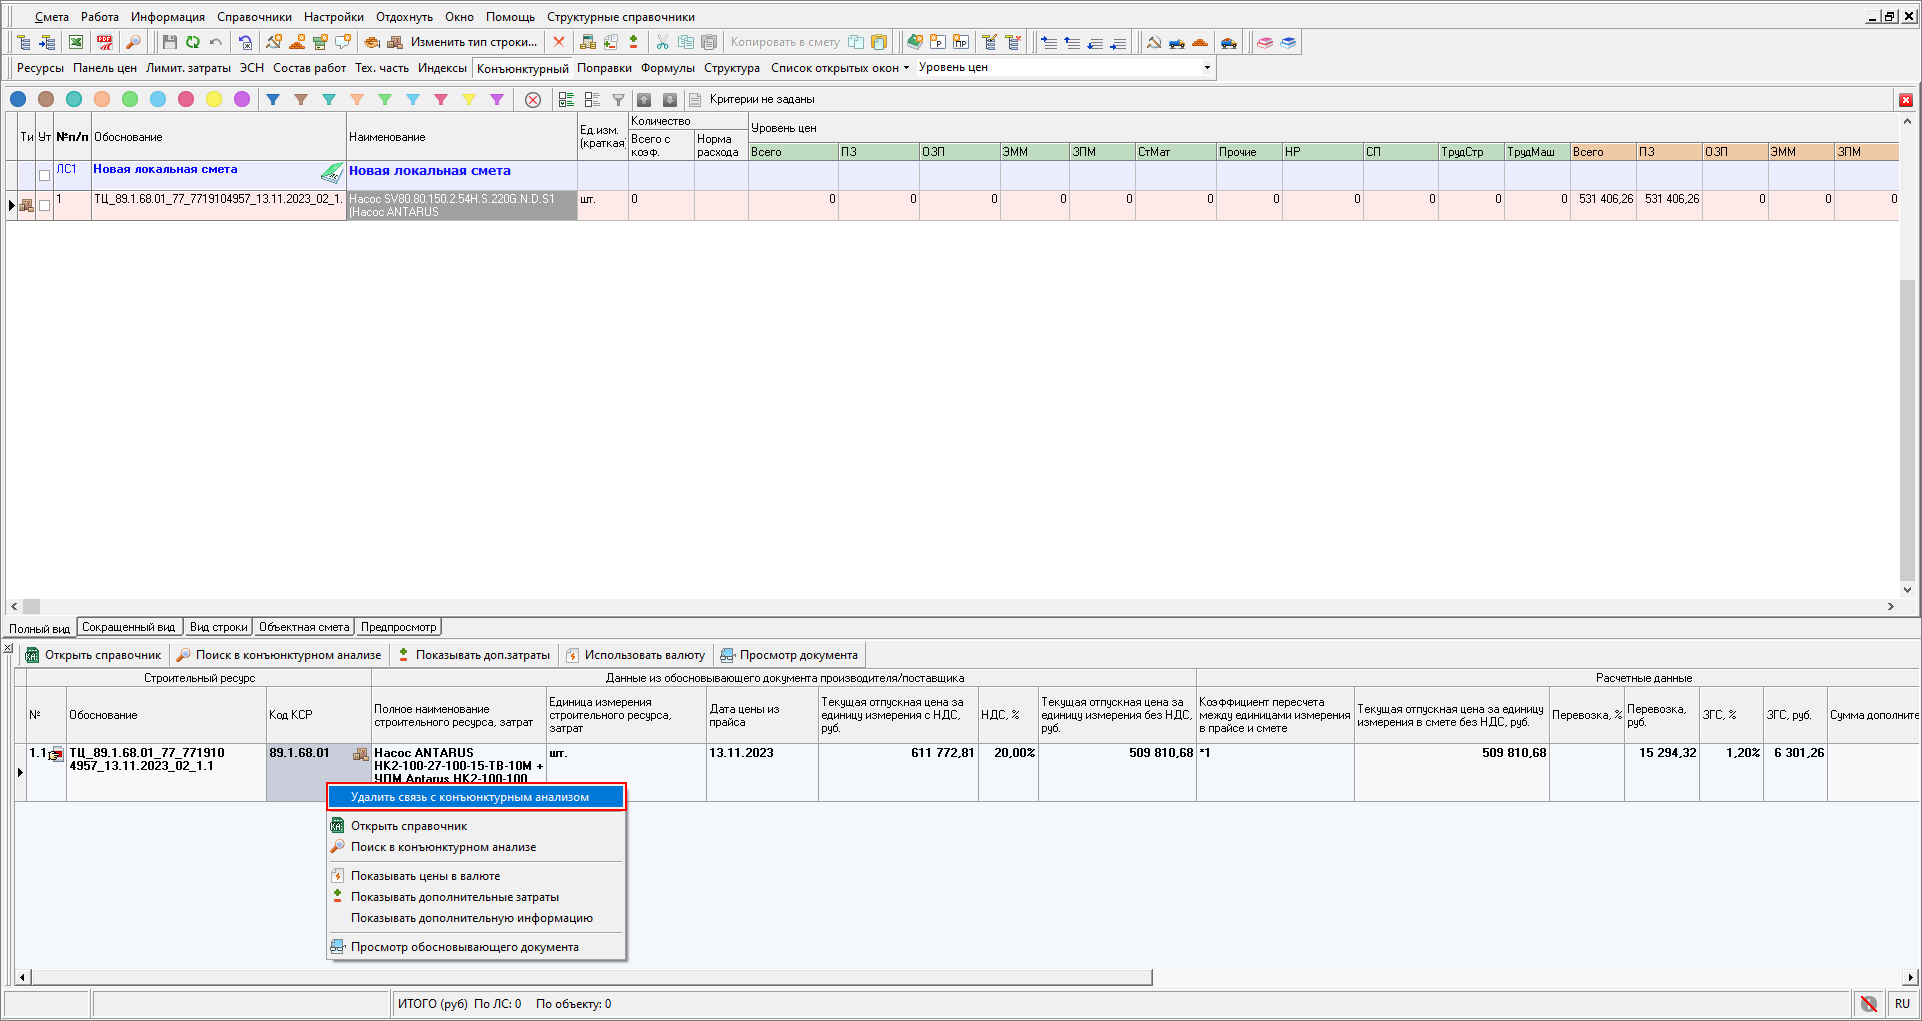Click the clear color filter circle icon
The image size is (1922, 1021).
[533, 100]
